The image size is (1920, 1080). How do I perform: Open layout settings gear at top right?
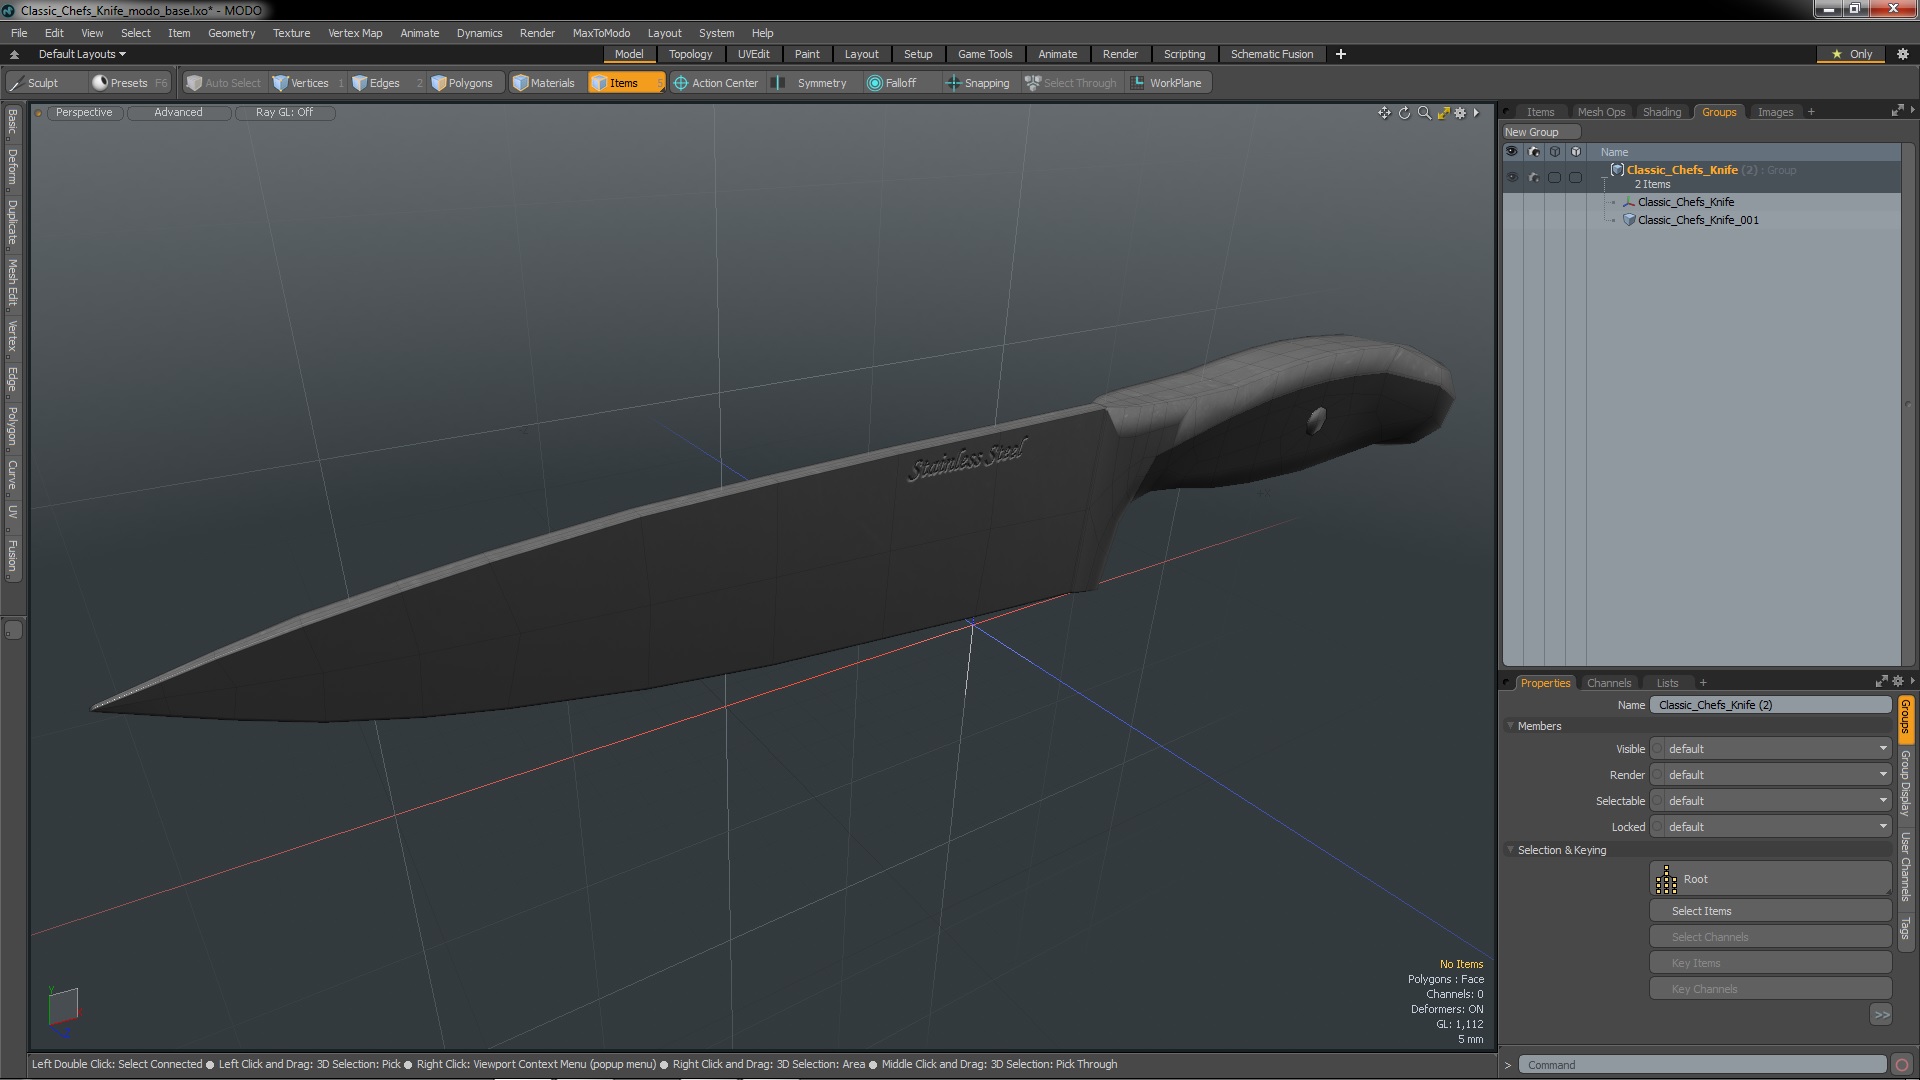point(1903,54)
